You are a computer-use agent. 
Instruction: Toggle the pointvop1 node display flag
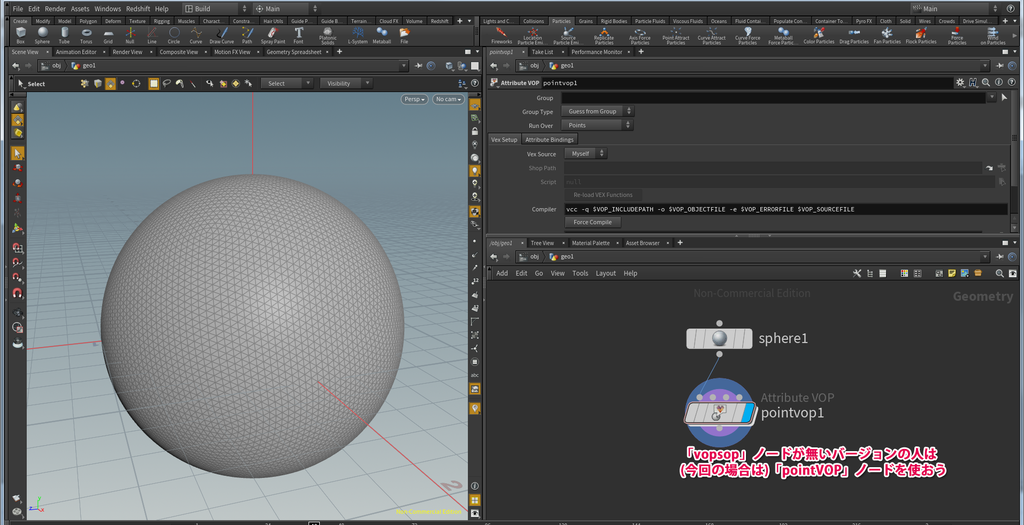748,413
